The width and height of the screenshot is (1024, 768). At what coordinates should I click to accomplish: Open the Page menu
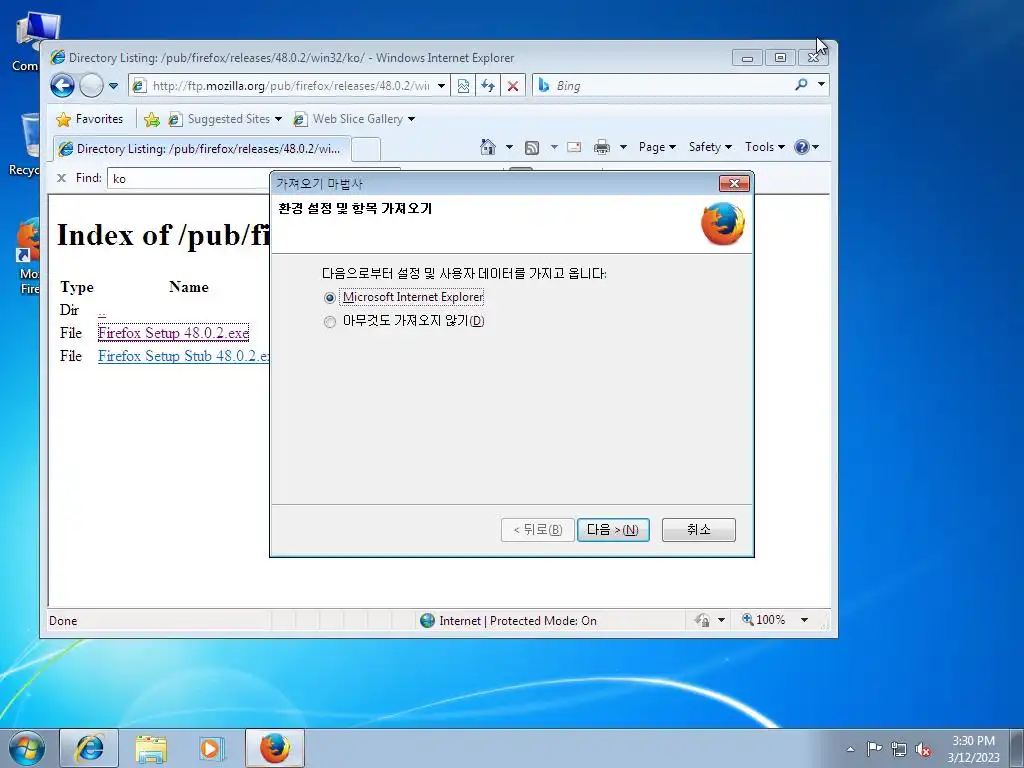[x=657, y=147]
